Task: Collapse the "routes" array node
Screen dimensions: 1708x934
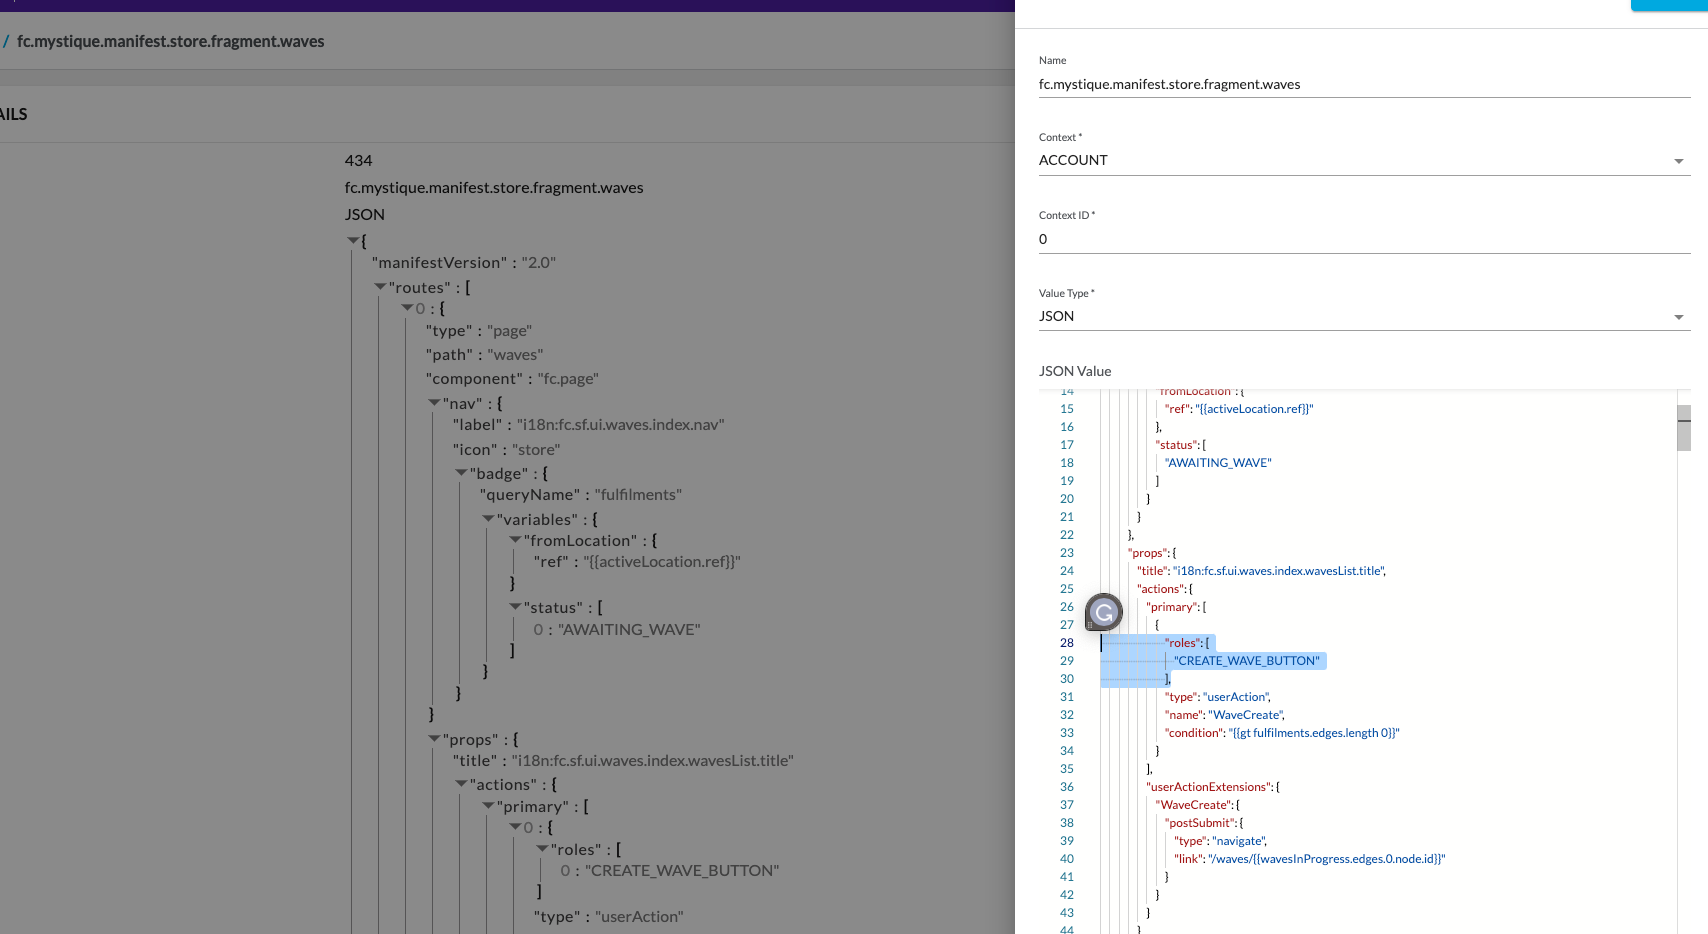Action: [380, 288]
